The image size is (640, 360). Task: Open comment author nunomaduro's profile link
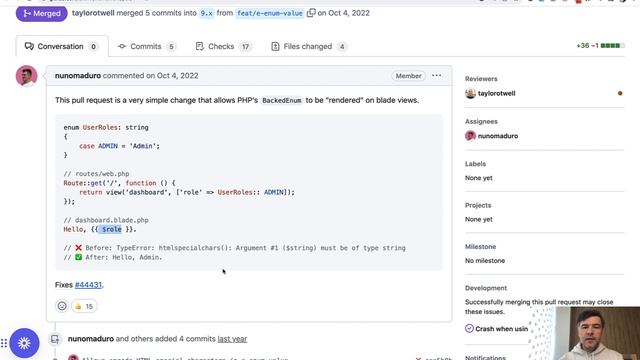point(78,76)
